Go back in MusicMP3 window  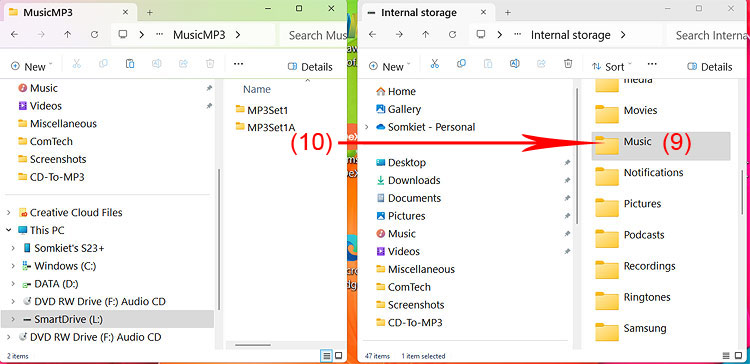[x=14, y=34]
